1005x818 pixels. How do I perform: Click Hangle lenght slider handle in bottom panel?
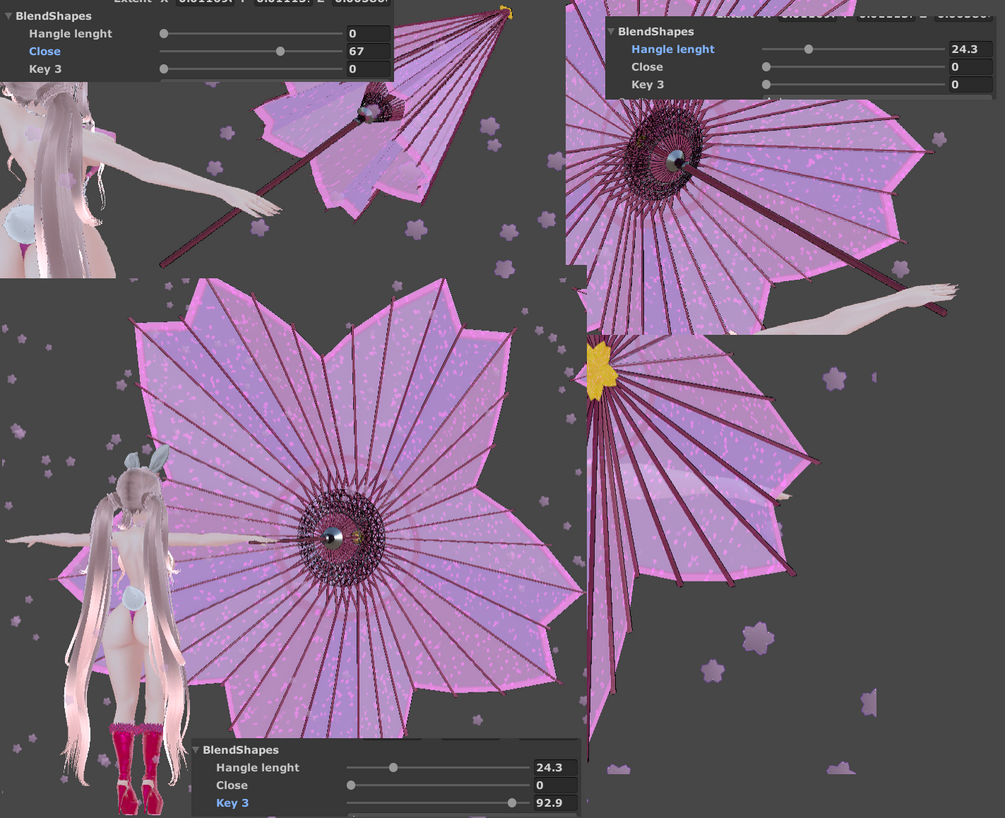393,767
